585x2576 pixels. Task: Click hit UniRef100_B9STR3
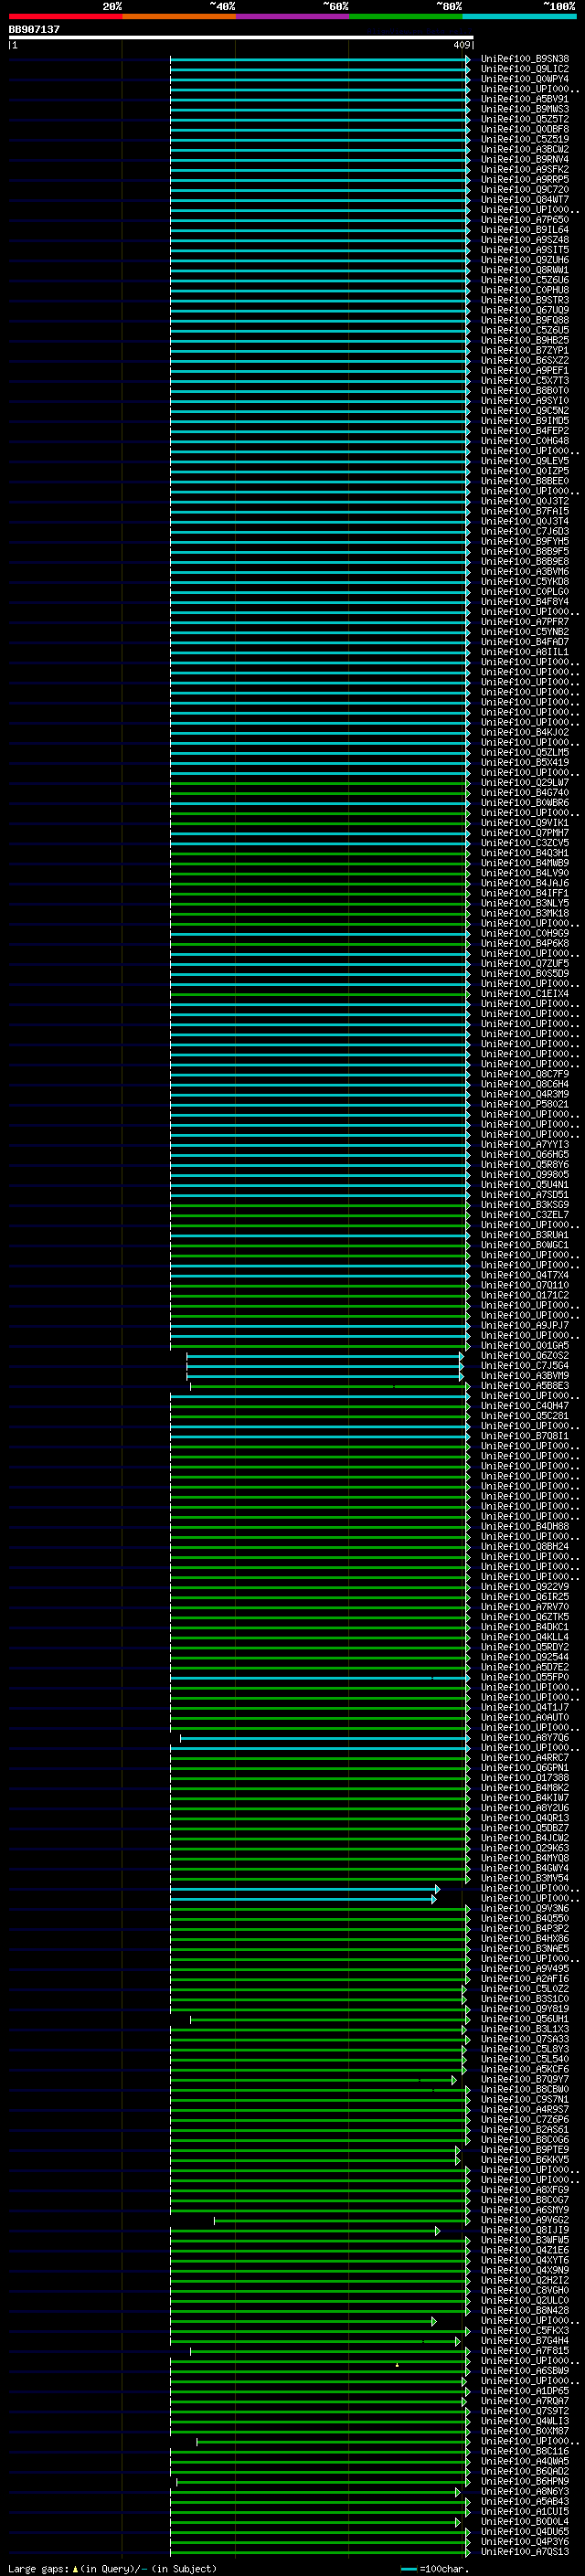(525, 300)
